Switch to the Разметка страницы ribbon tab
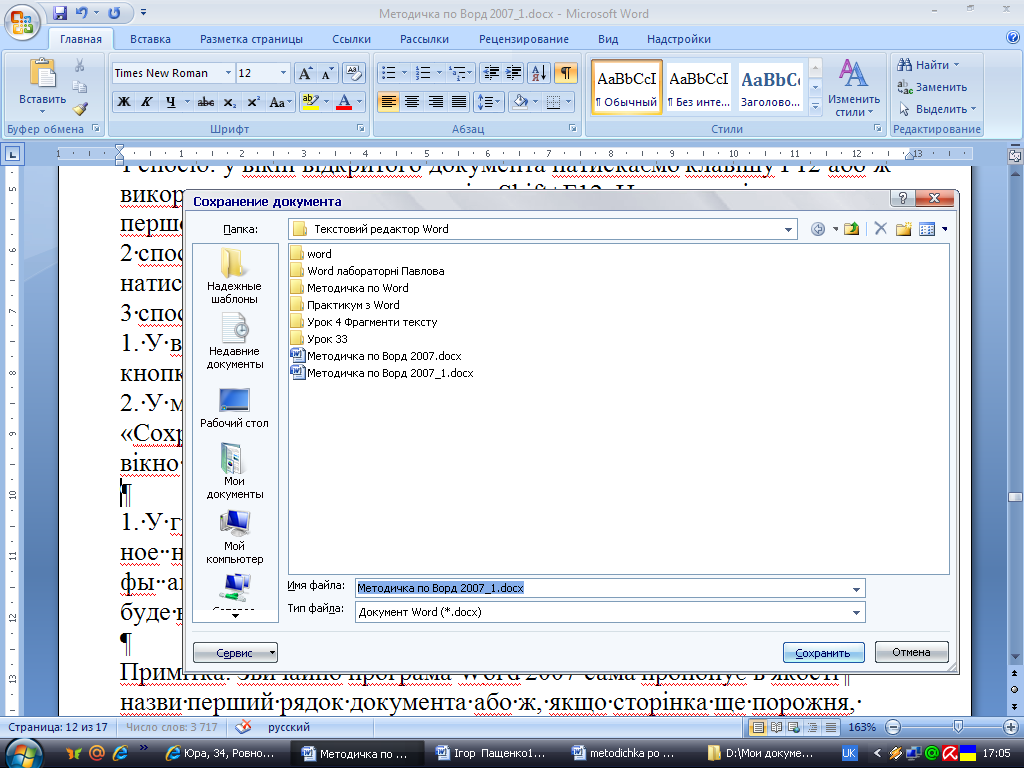1024x768 pixels. (x=251, y=39)
